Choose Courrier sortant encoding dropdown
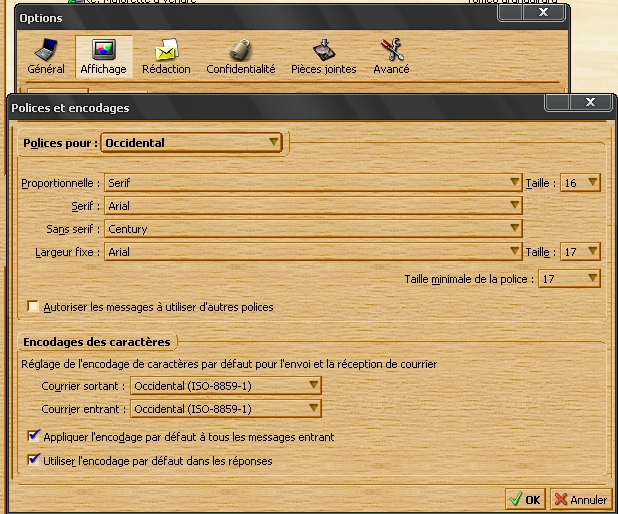This screenshot has width=618, height=514. (226, 386)
